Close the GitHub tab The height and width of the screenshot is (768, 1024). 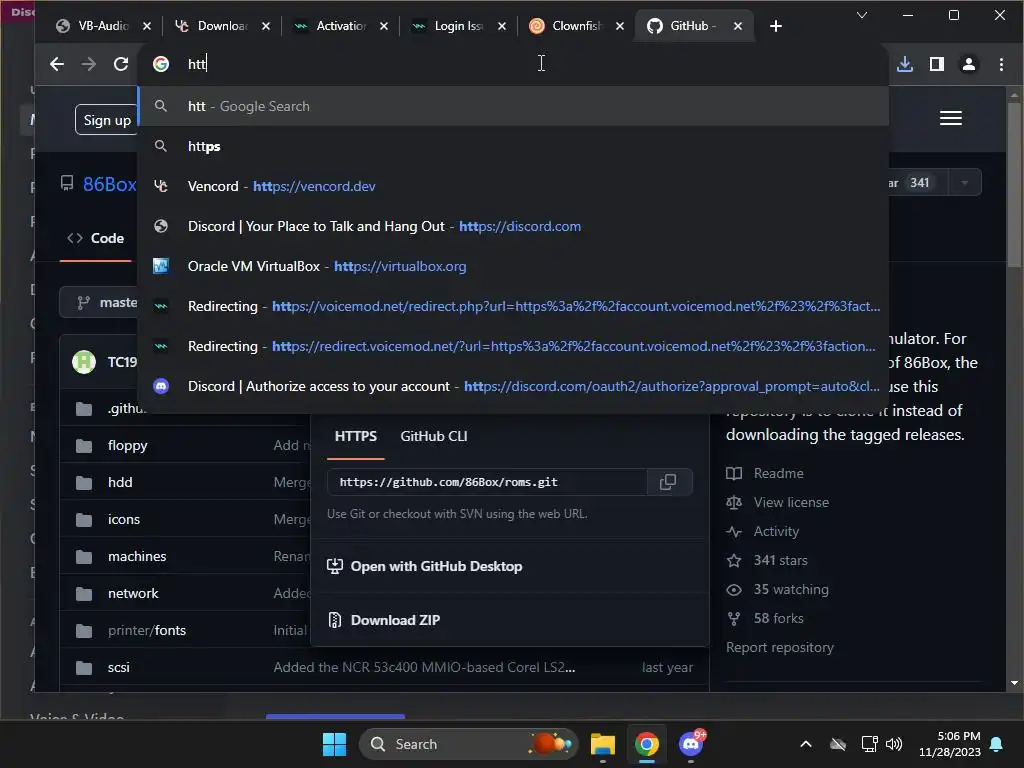(x=737, y=26)
